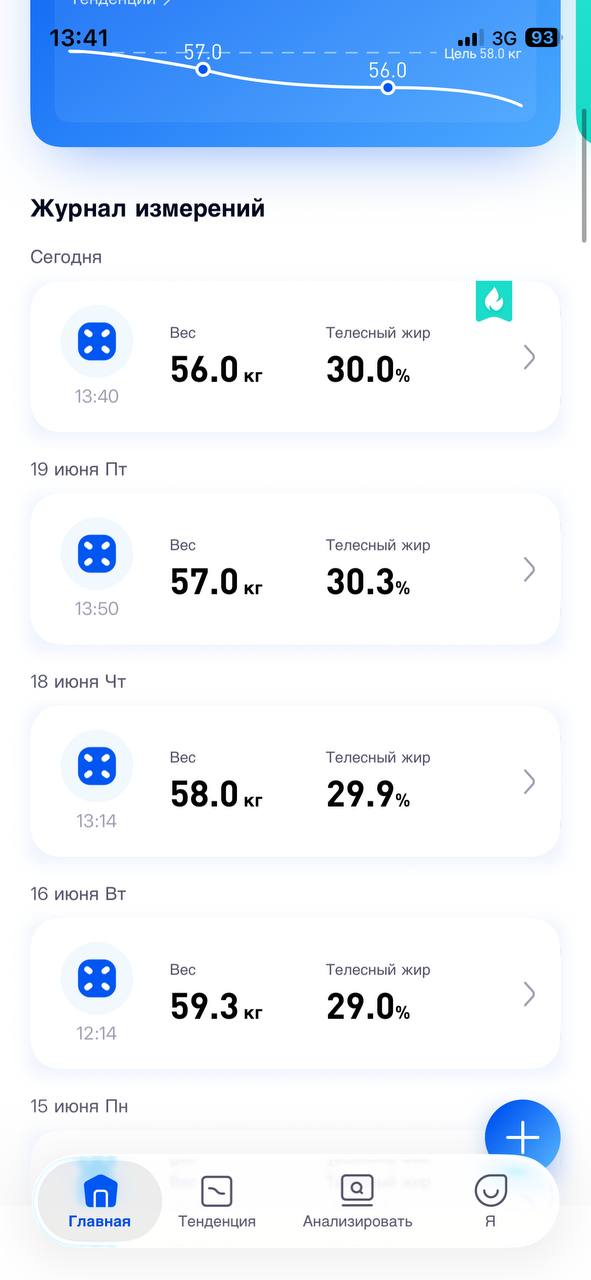The width and height of the screenshot is (591, 1280).
Task: Switch to the Тенденция tab
Action: [217, 1201]
